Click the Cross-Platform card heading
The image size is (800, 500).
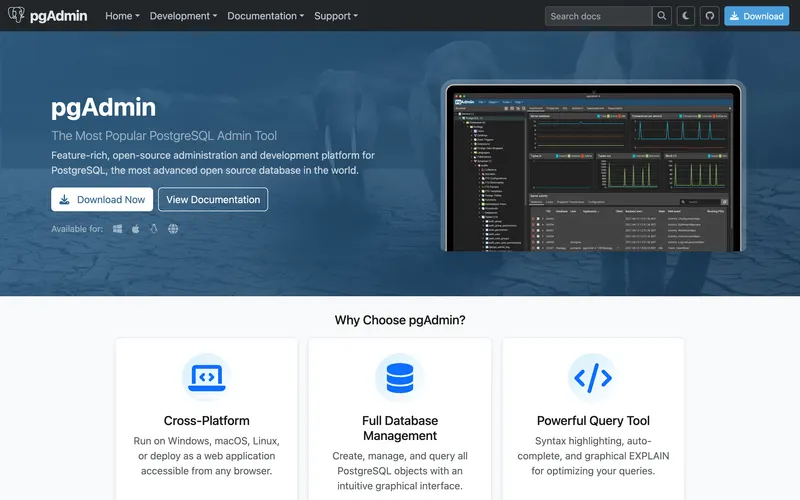click(x=207, y=421)
